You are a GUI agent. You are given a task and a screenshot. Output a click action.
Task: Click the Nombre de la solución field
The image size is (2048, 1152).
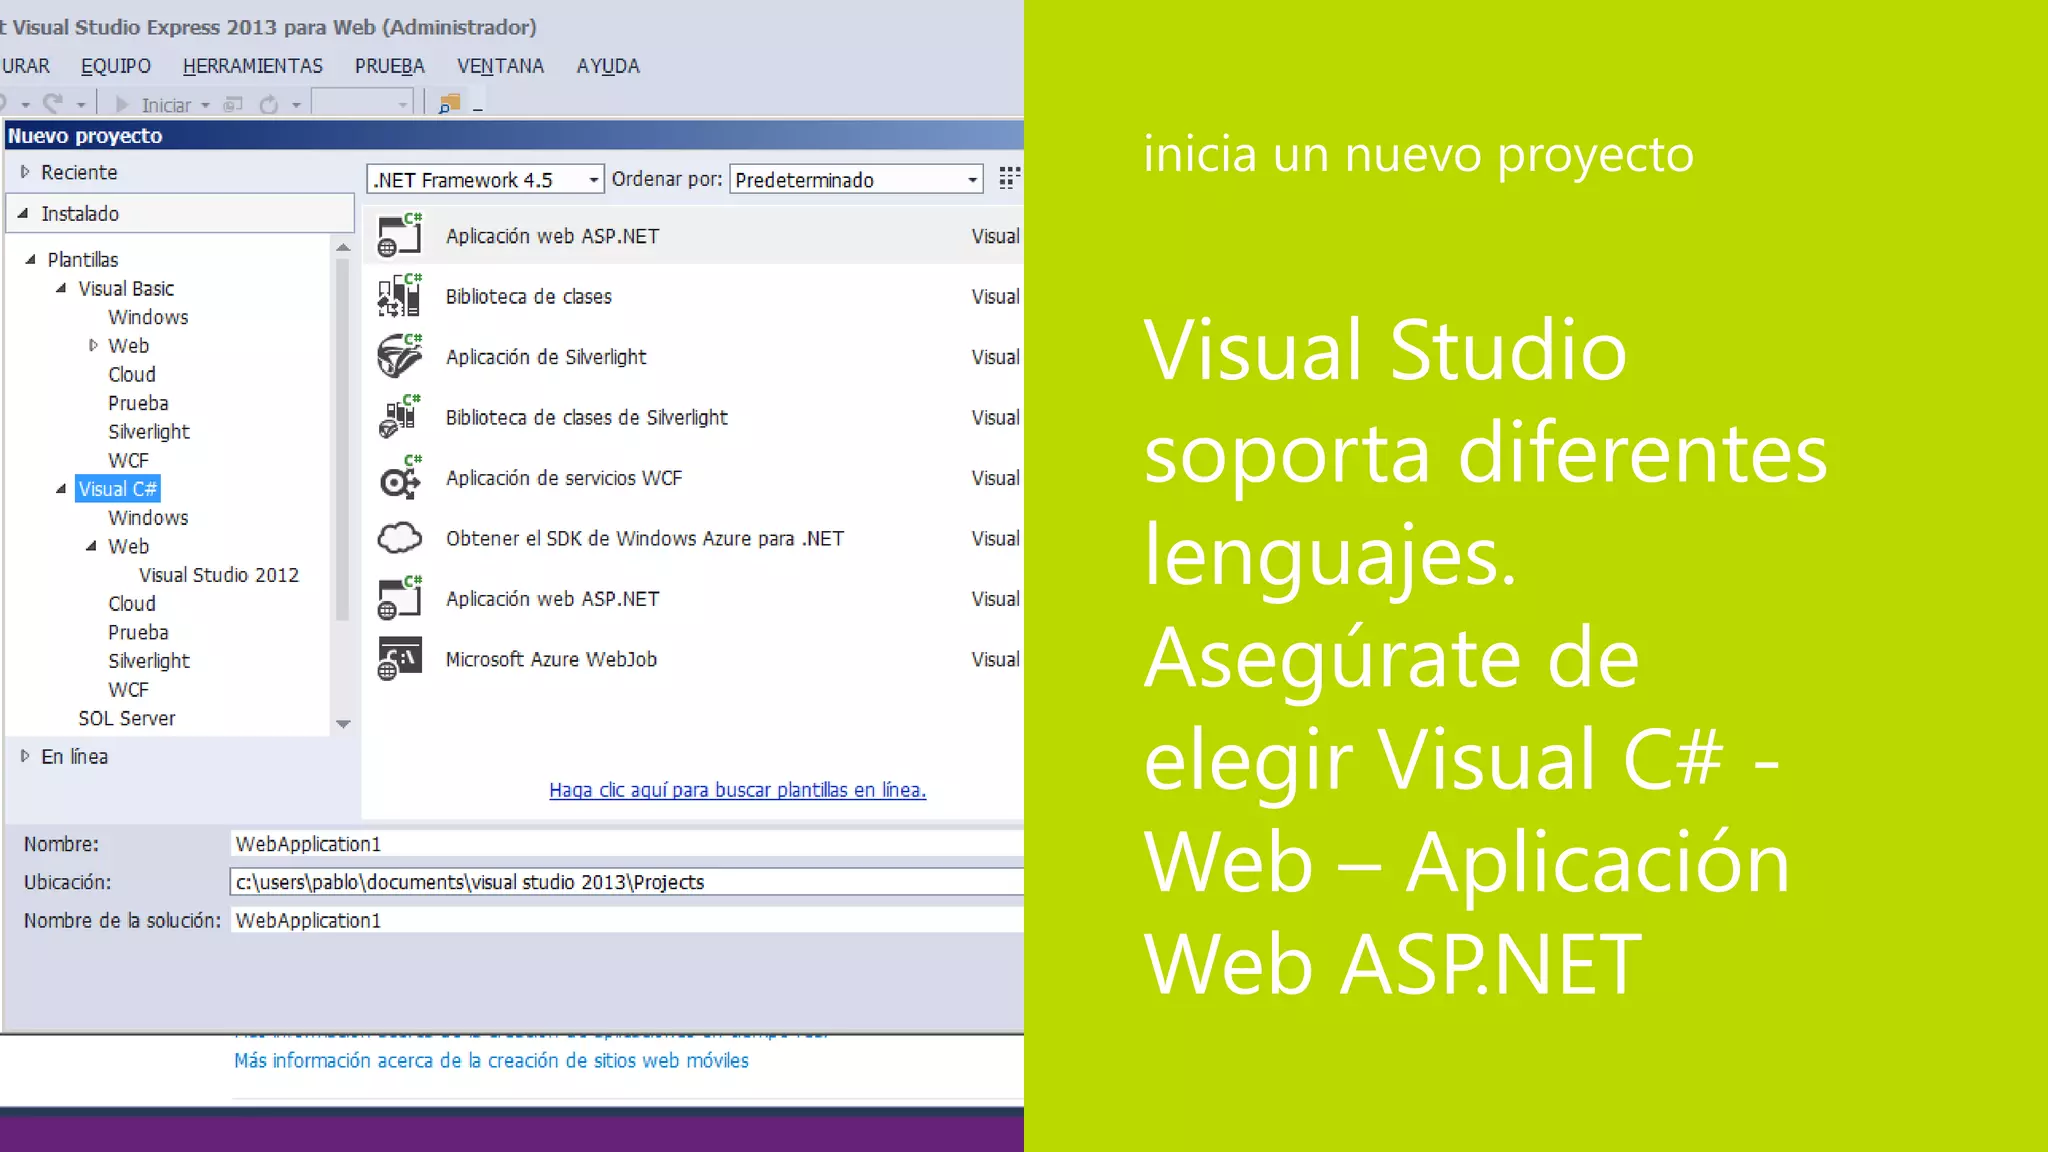627,920
